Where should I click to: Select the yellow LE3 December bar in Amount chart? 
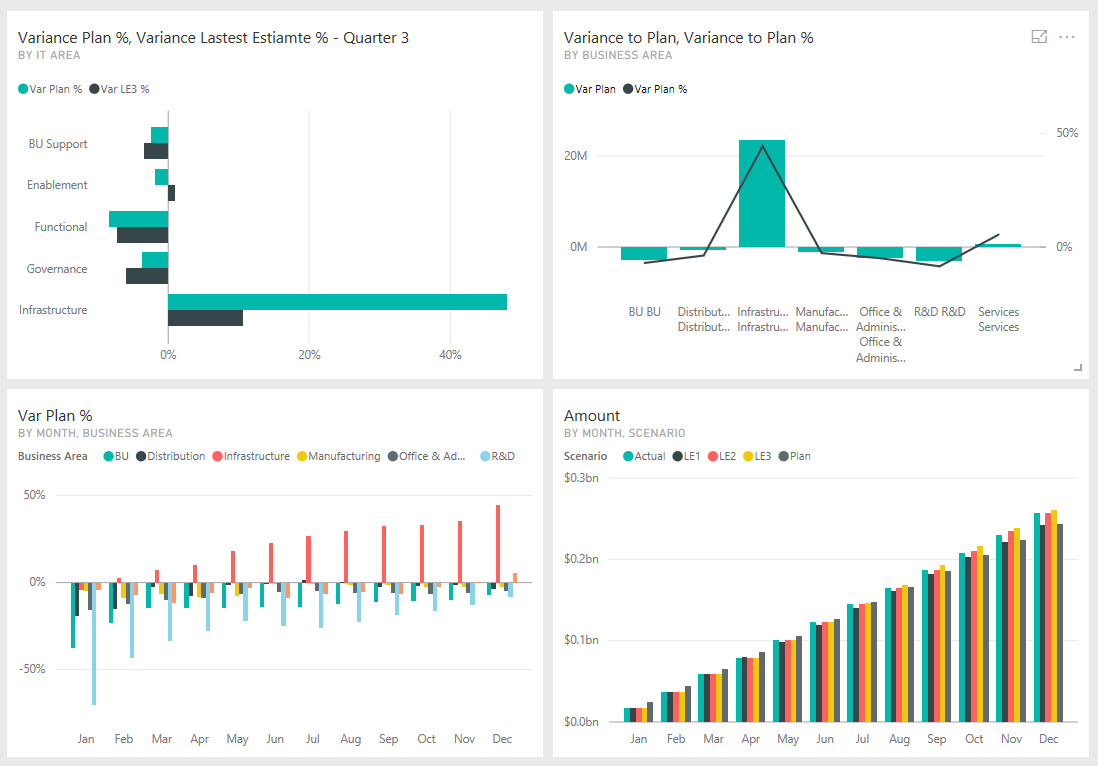(1054, 616)
